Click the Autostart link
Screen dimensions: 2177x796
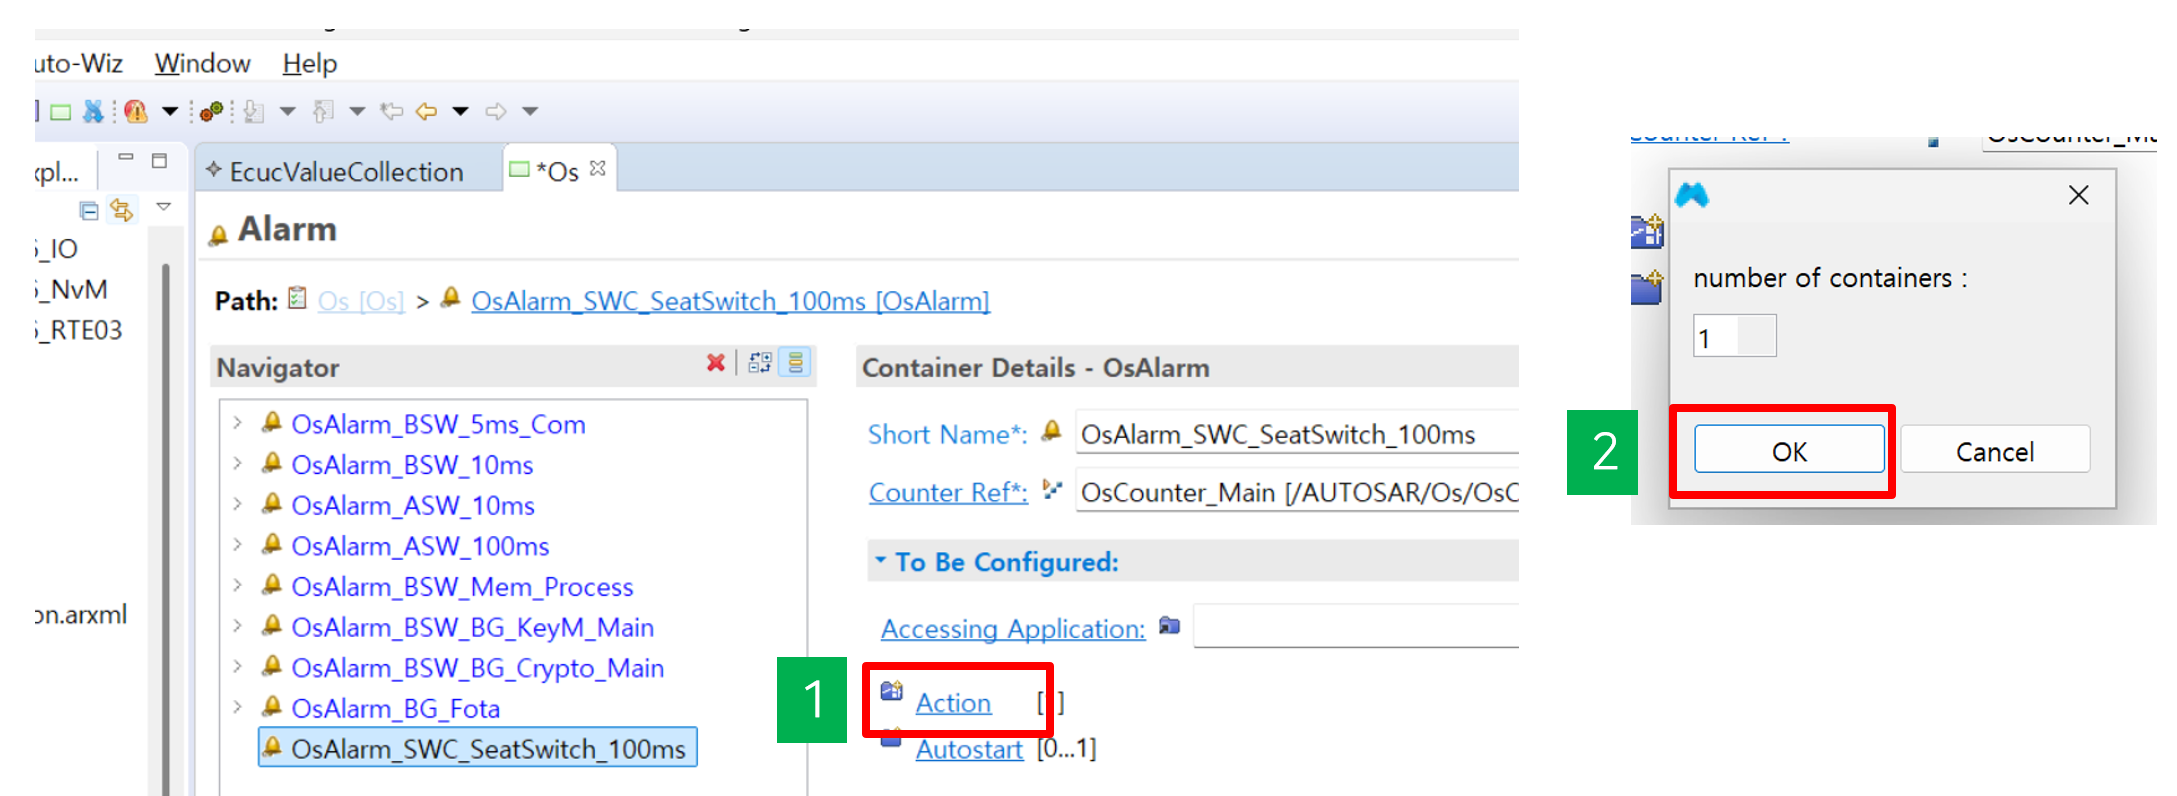[969, 749]
